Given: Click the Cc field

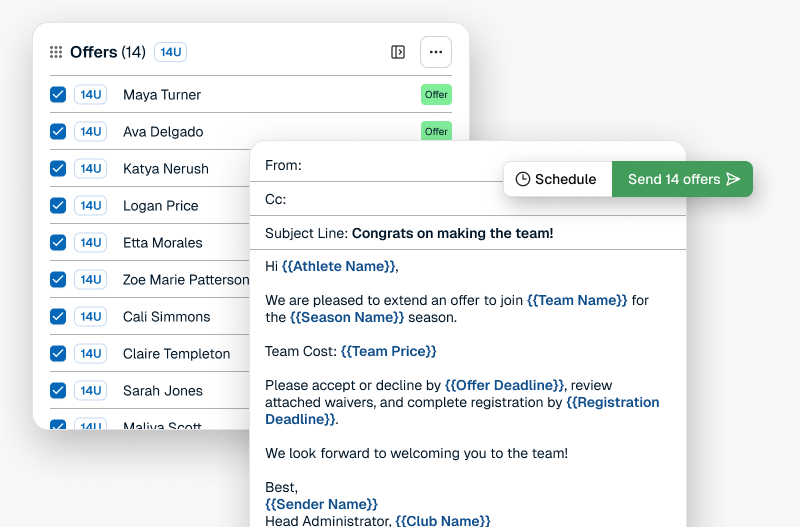Looking at the screenshot, I should coord(468,199).
